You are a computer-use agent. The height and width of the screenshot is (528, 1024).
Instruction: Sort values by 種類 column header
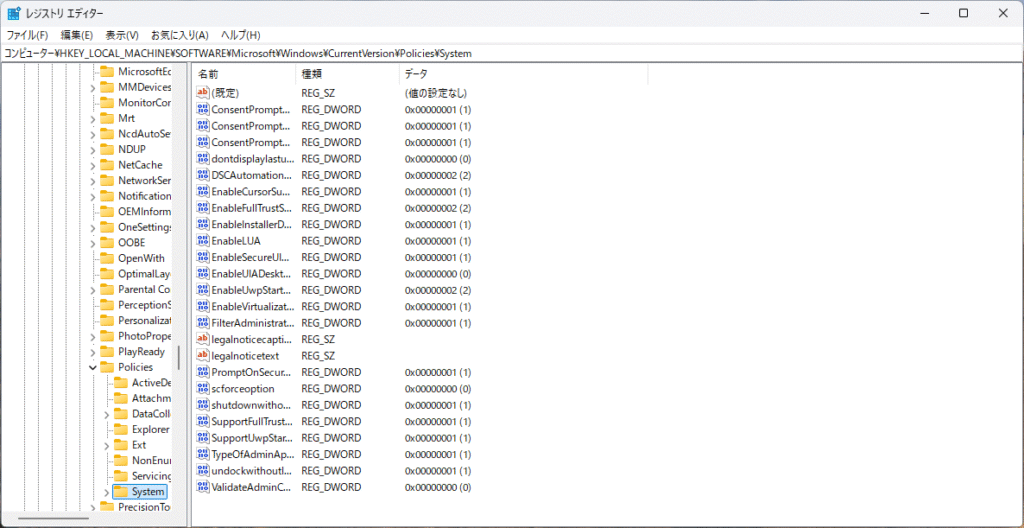click(346, 74)
